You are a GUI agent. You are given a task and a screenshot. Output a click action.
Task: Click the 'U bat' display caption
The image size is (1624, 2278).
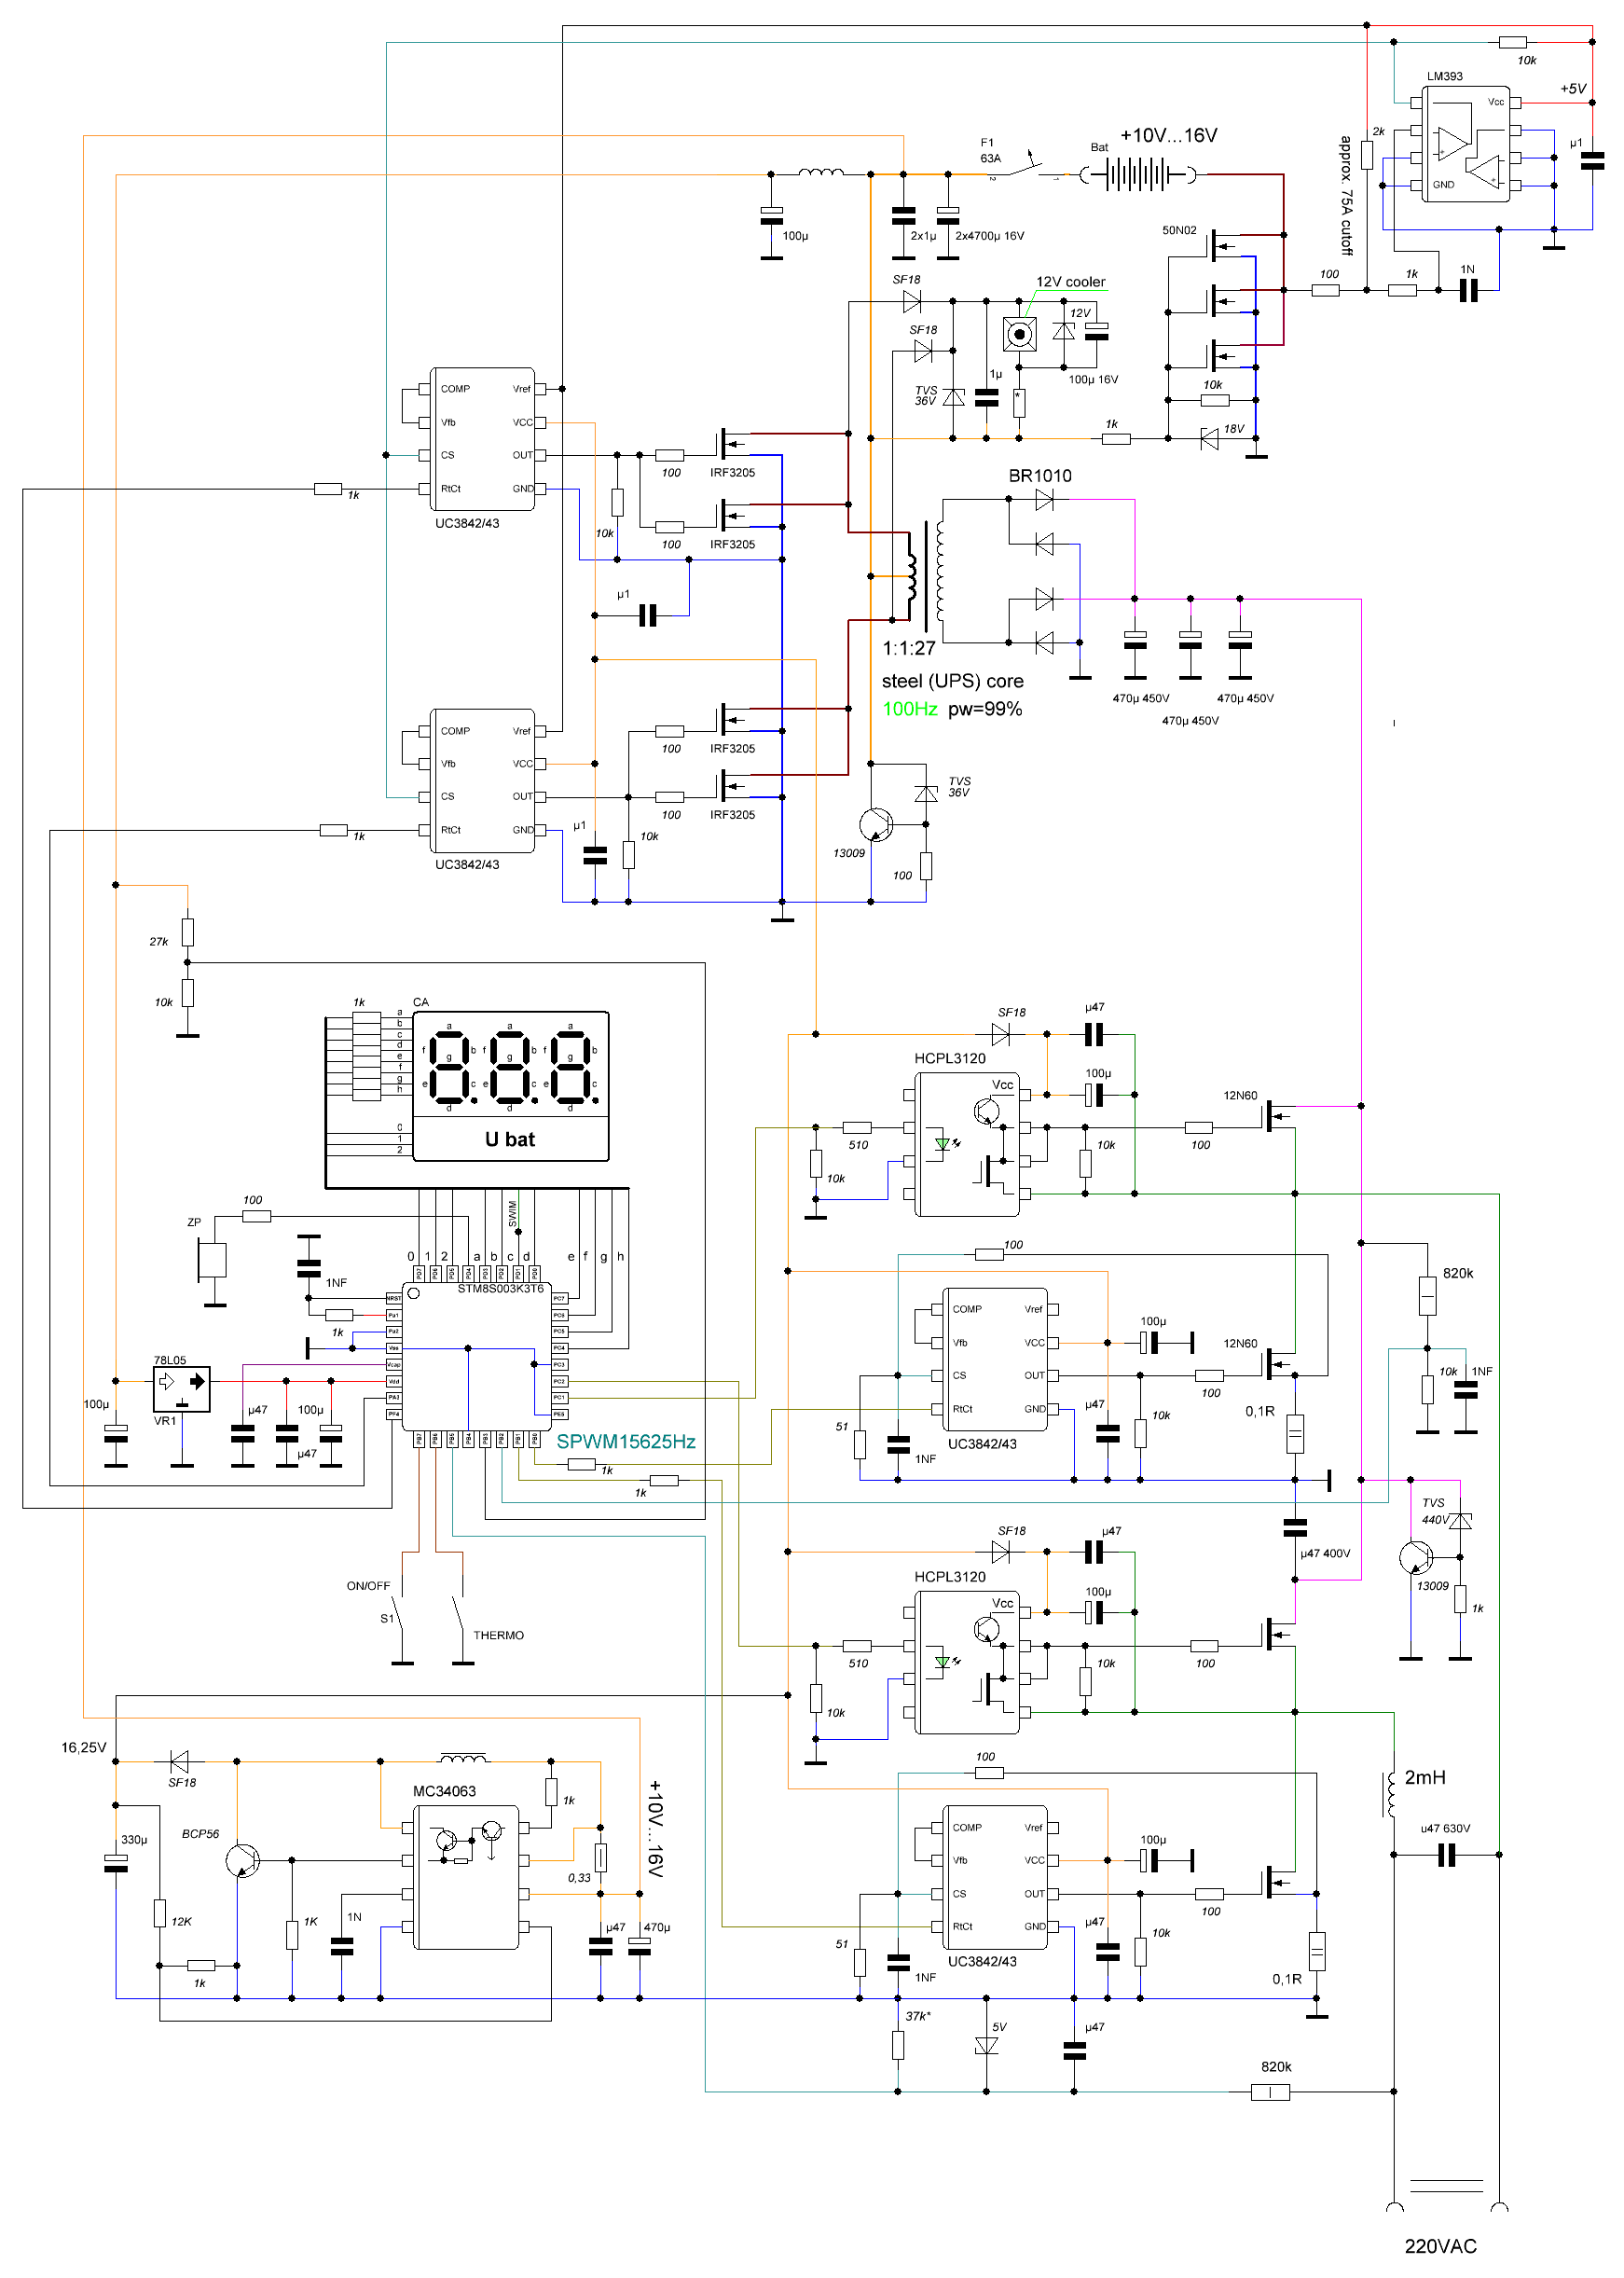point(510,1139)
